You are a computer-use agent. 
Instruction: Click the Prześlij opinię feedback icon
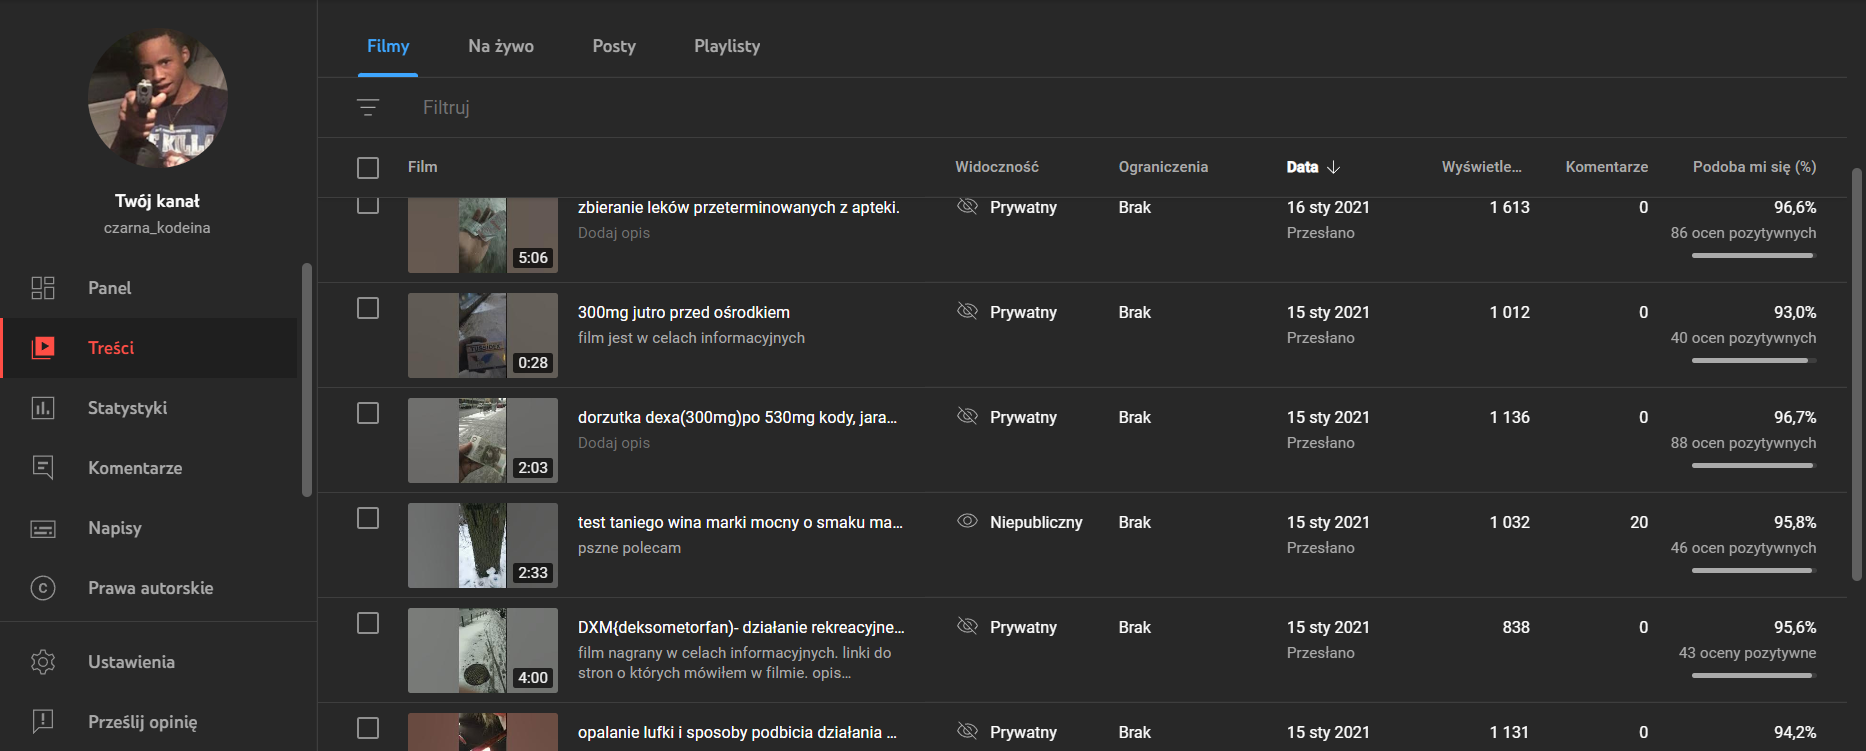pos(43,721)
